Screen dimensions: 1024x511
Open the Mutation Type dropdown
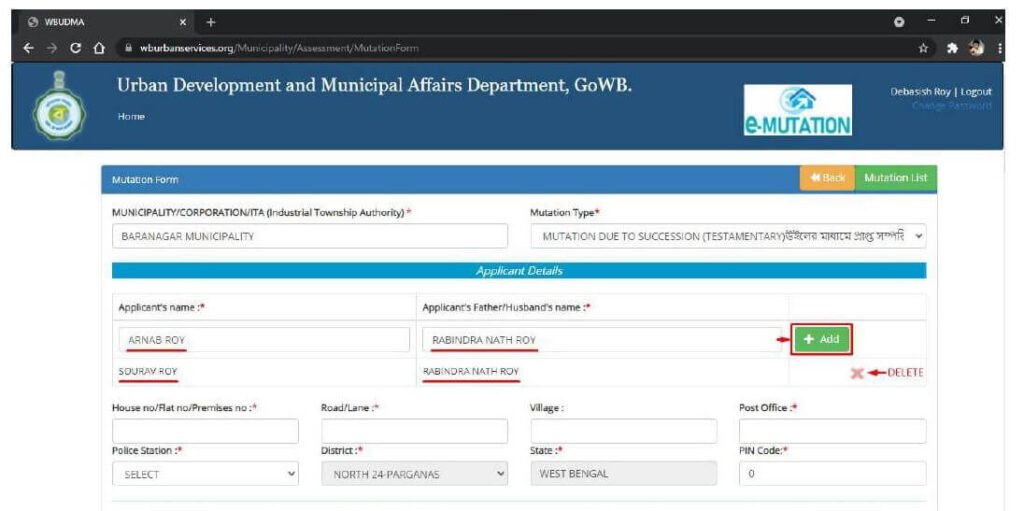tap(728, 237)
